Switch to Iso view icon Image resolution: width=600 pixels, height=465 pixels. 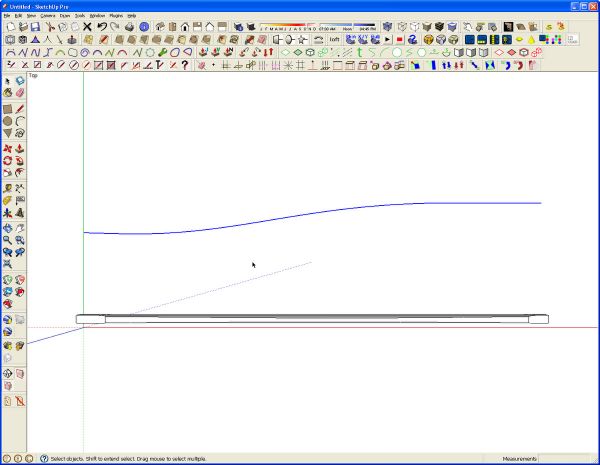pos(160,27)
